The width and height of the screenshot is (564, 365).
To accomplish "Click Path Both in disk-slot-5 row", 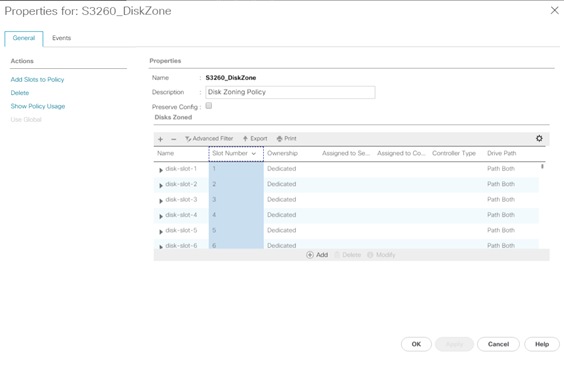I will (501, 230).
